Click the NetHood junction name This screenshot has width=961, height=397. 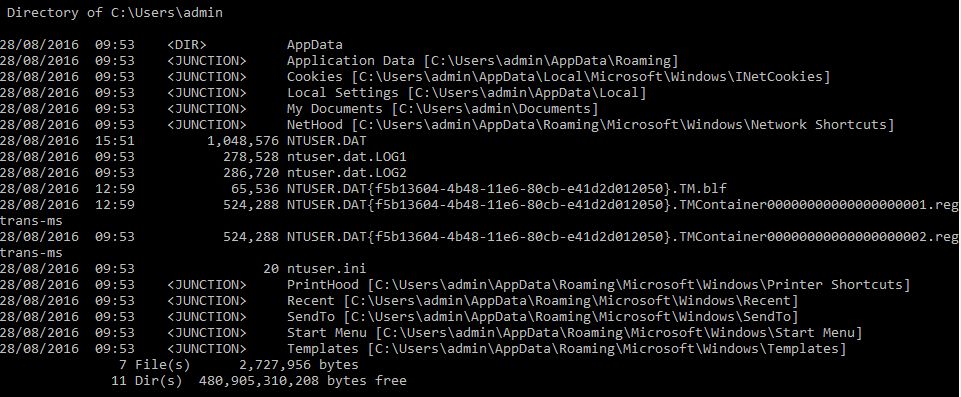click(x=314, y=124)
